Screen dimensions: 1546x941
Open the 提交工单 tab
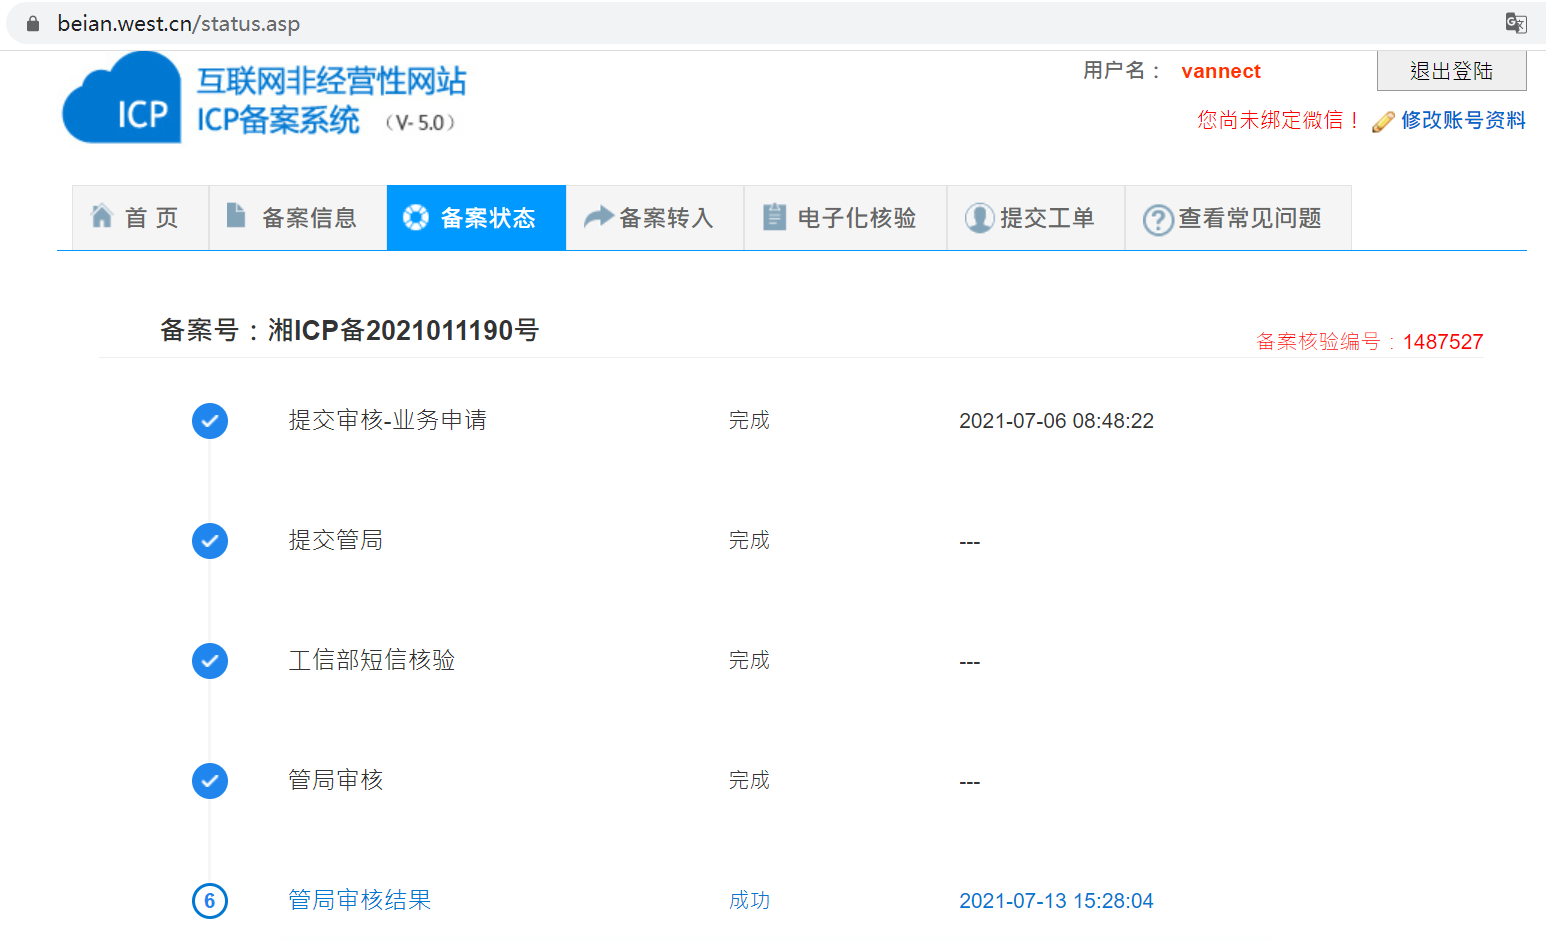[1035, 218]
